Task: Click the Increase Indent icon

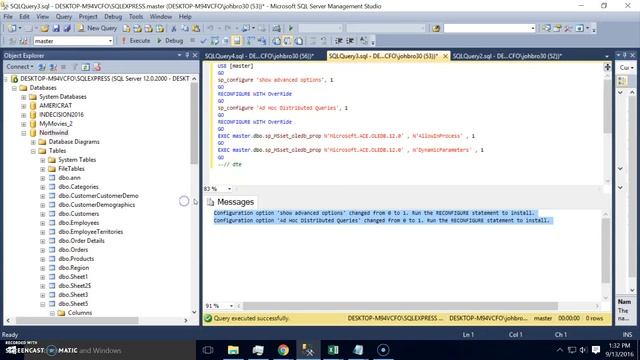Action: coord(350,41)
